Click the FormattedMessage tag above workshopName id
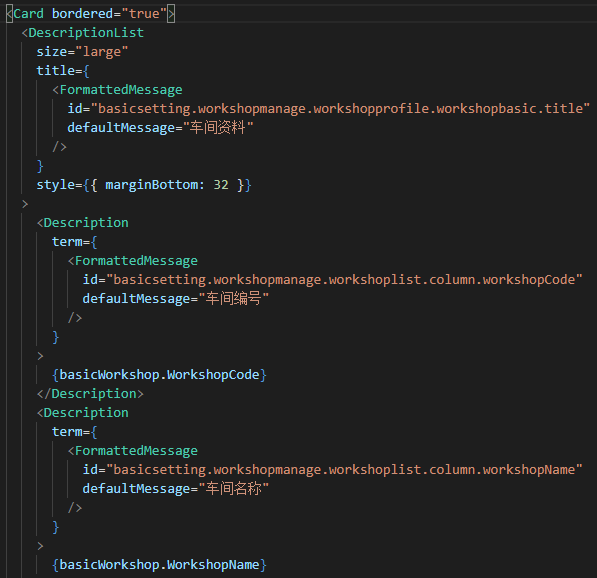This screenshot has width=597, height=578. [x=132, y=451]
